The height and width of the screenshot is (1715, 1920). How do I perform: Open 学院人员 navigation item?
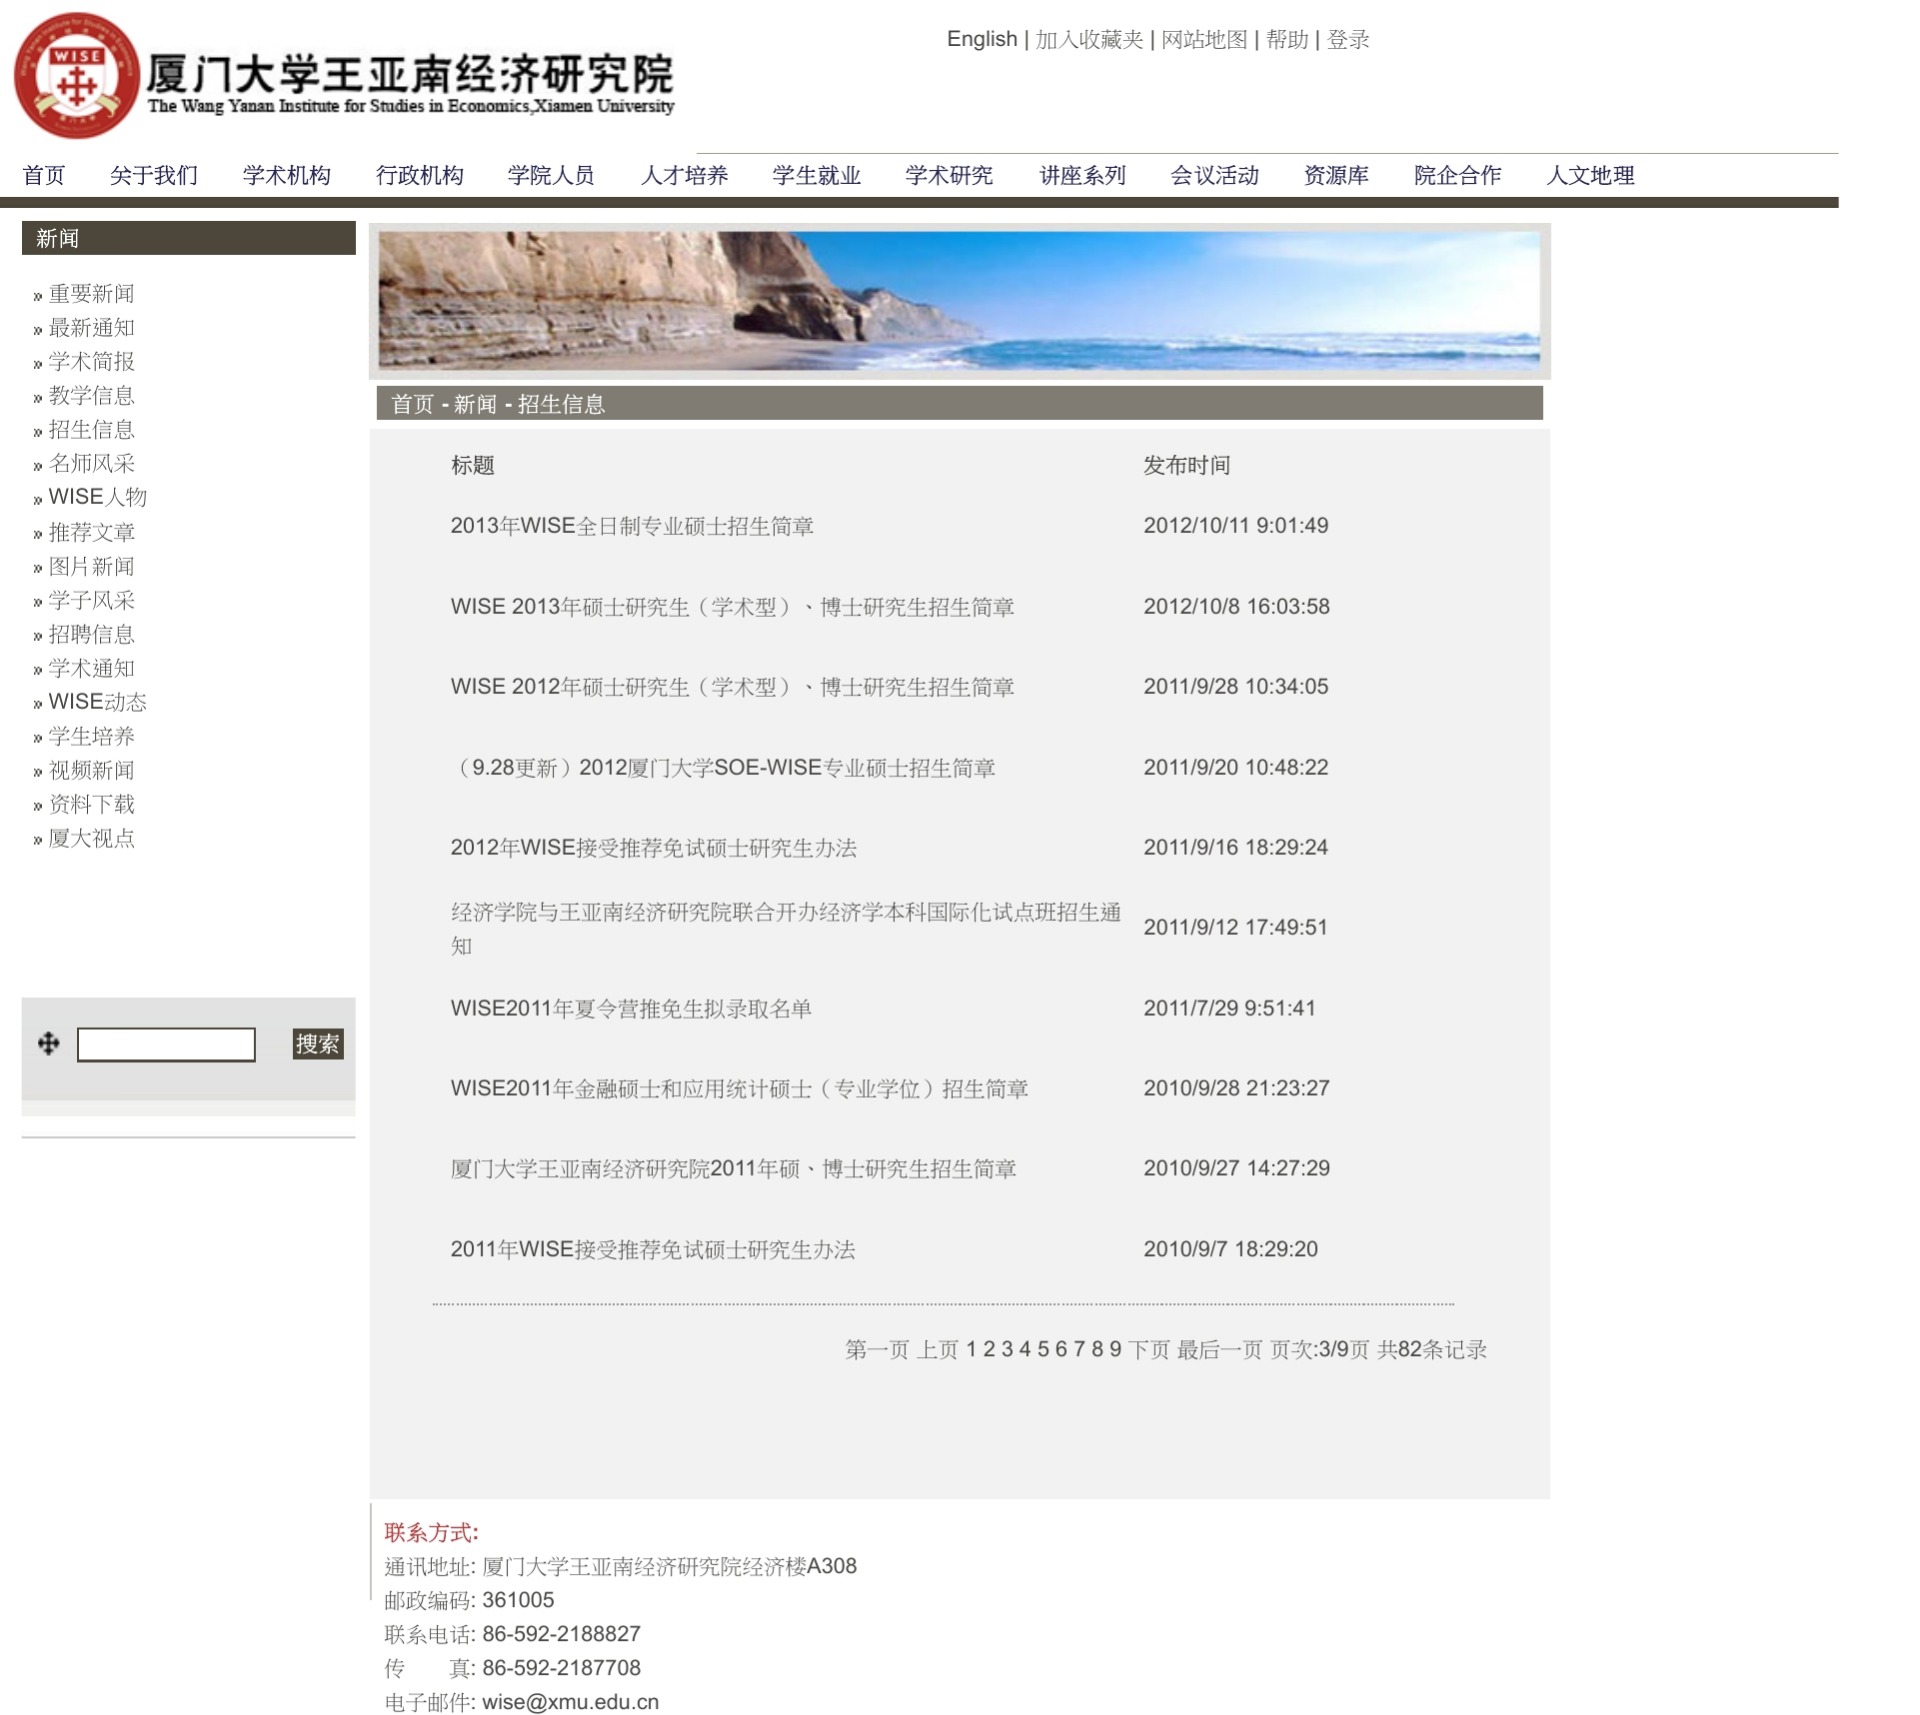pyautogui.click(x=551, y=175)
